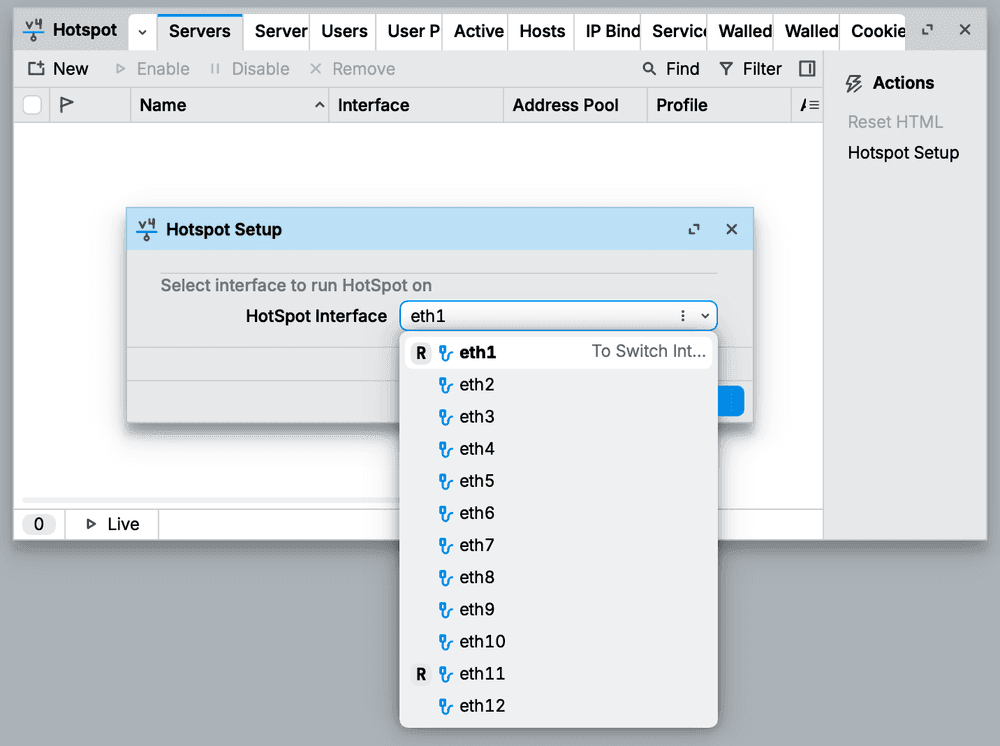Click the Enable toolbar button

tap(152, 69)
